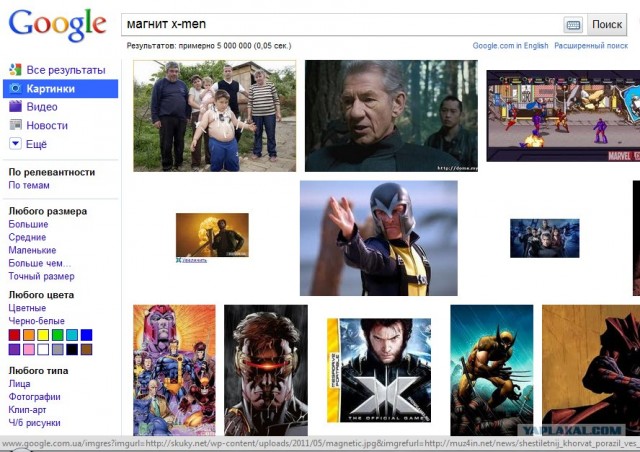Open Все результаты search tab
640x452 pixels.
pyautogui.click(x=66, y=70)
